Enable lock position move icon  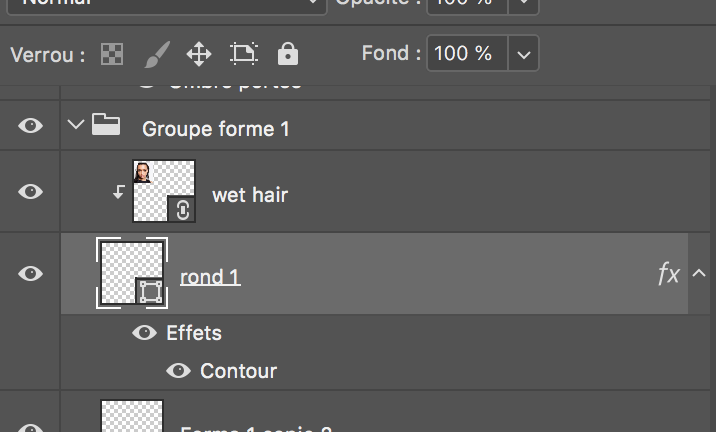199,54
